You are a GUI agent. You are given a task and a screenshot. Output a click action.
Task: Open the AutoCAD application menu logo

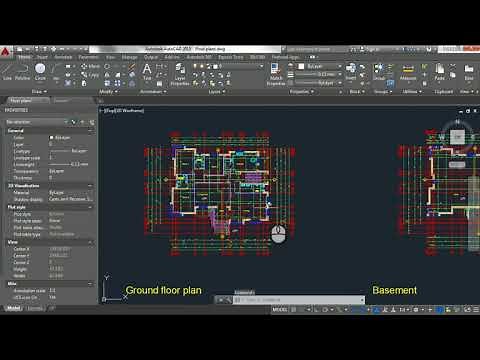(x=6, y=52)
